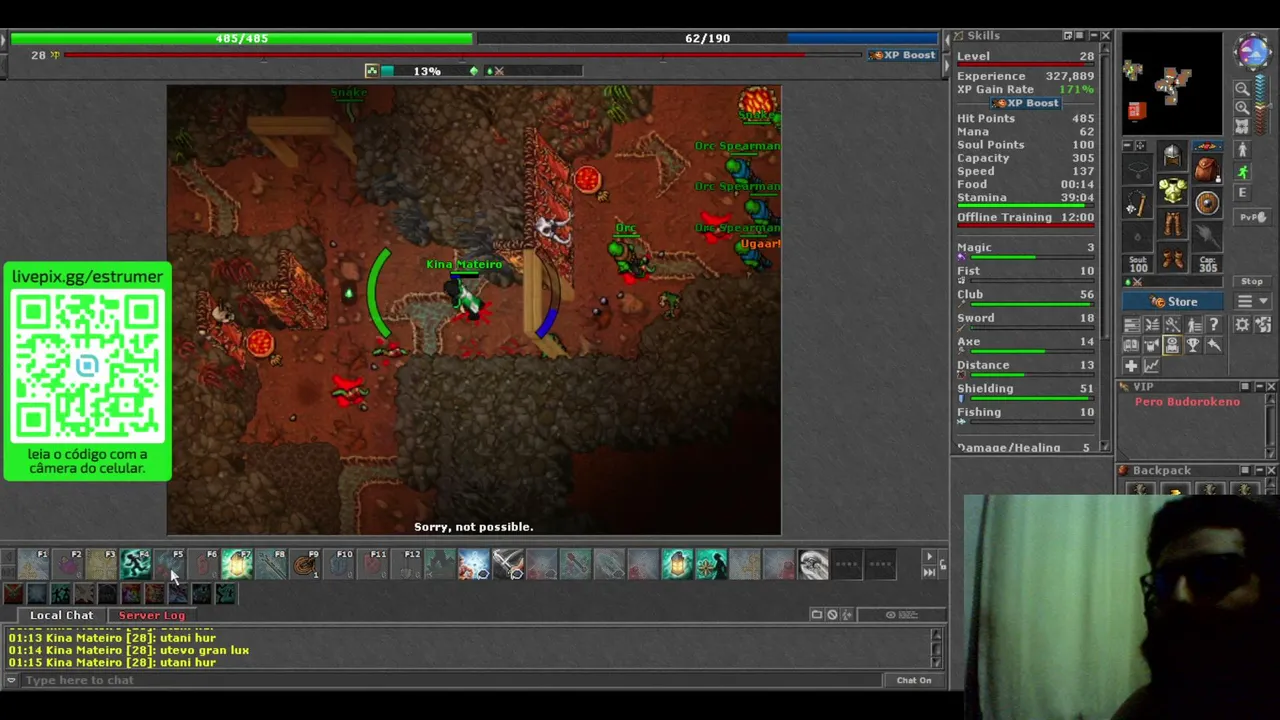This screenshot has width=1280, height=720.
Task: Minimize the Backpack panel
Action: pos(1258,470)
